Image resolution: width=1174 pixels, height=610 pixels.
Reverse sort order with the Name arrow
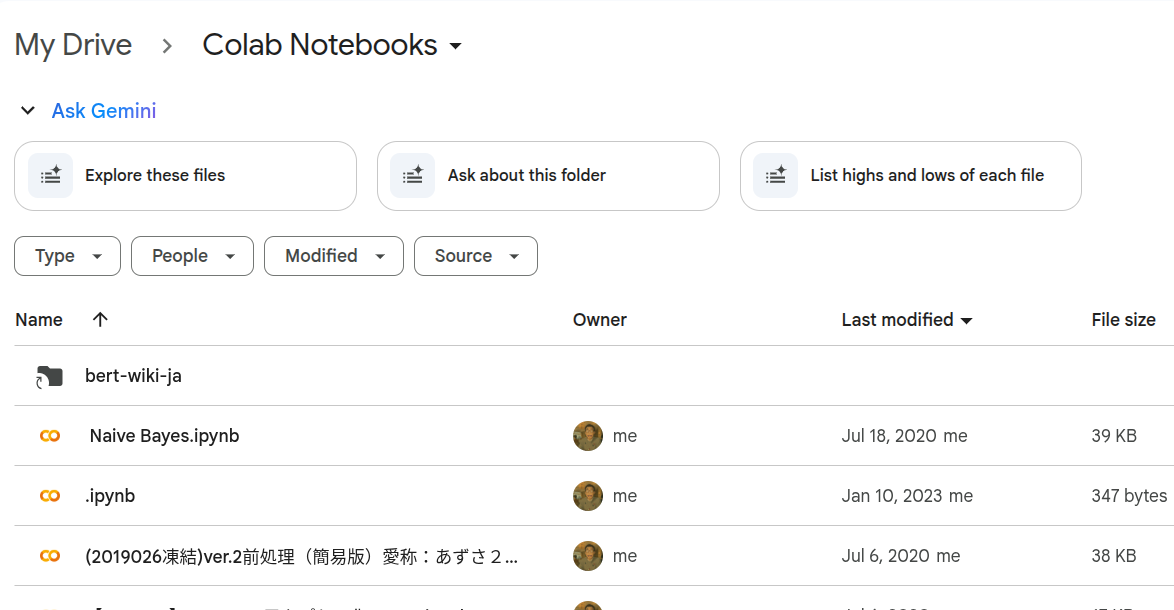(100, 320)
